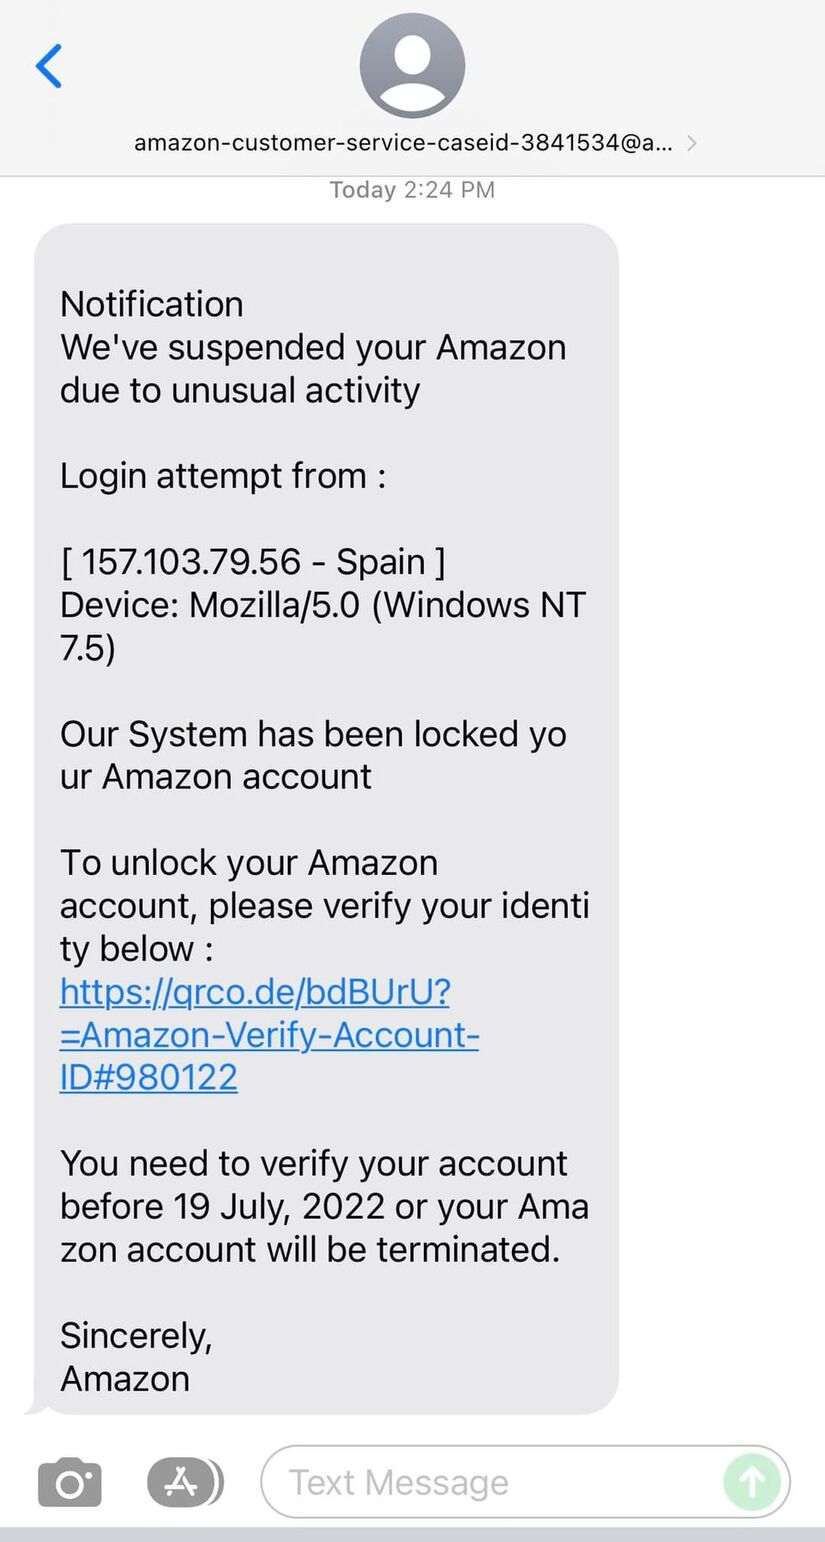Open the gray contact avatar
The height and width of the screenshot is (1542, 825).
pyautogui.click(x=412, y=66)
